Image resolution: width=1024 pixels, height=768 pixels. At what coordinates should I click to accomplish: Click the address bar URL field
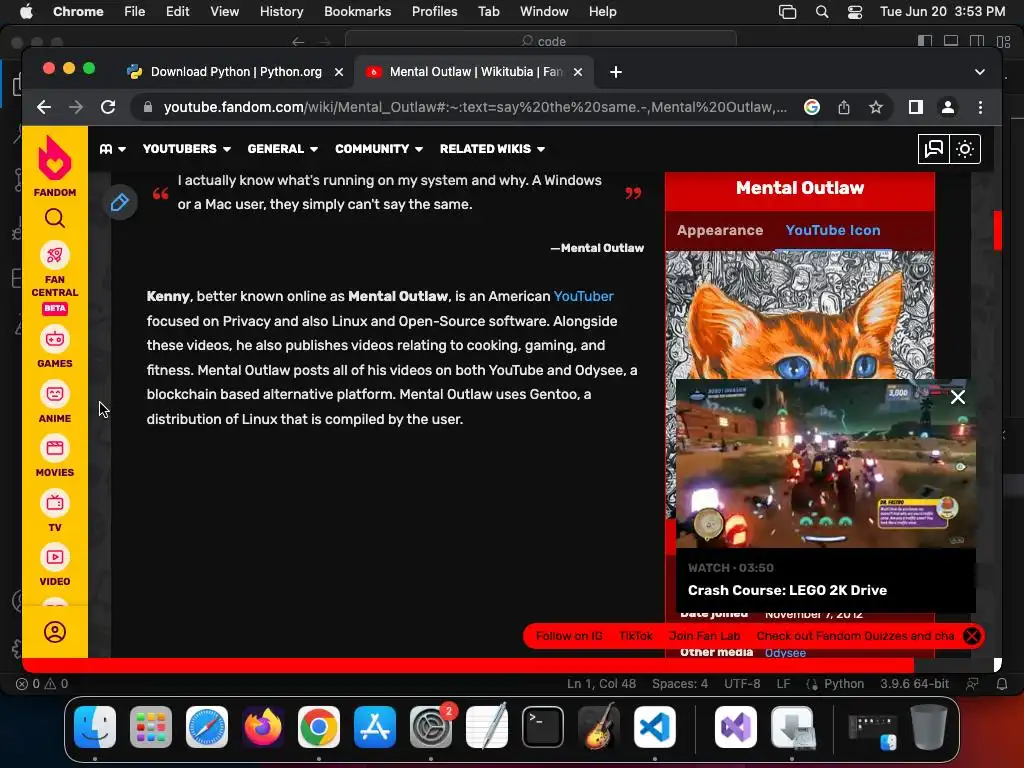[x=475, y=107]
